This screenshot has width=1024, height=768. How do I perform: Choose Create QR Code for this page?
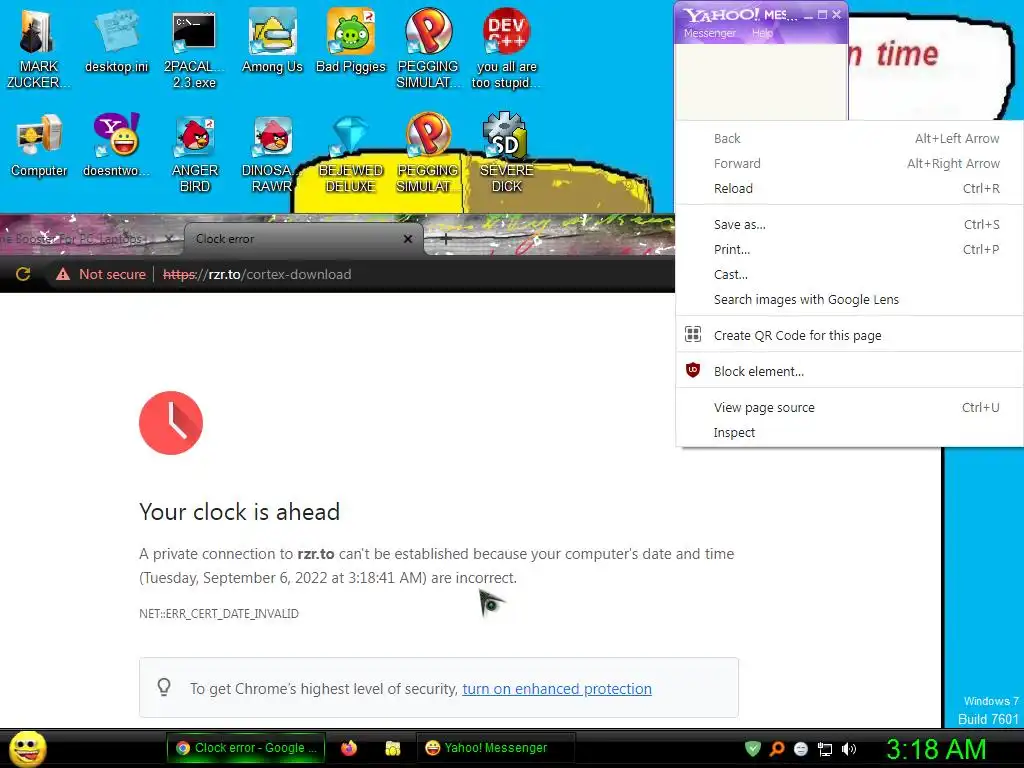[x=849, y=335]
